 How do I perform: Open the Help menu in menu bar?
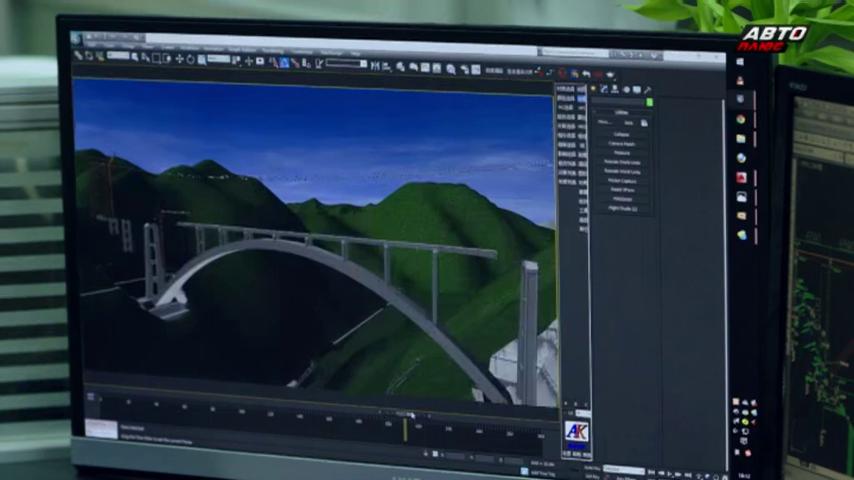coord(355,53)
